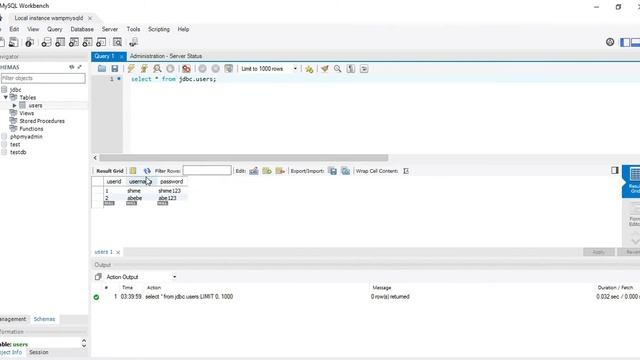The width and height of the screenshot is (640, 360).
Task: Sort by the password column header
Action: (x=171, y=181)
